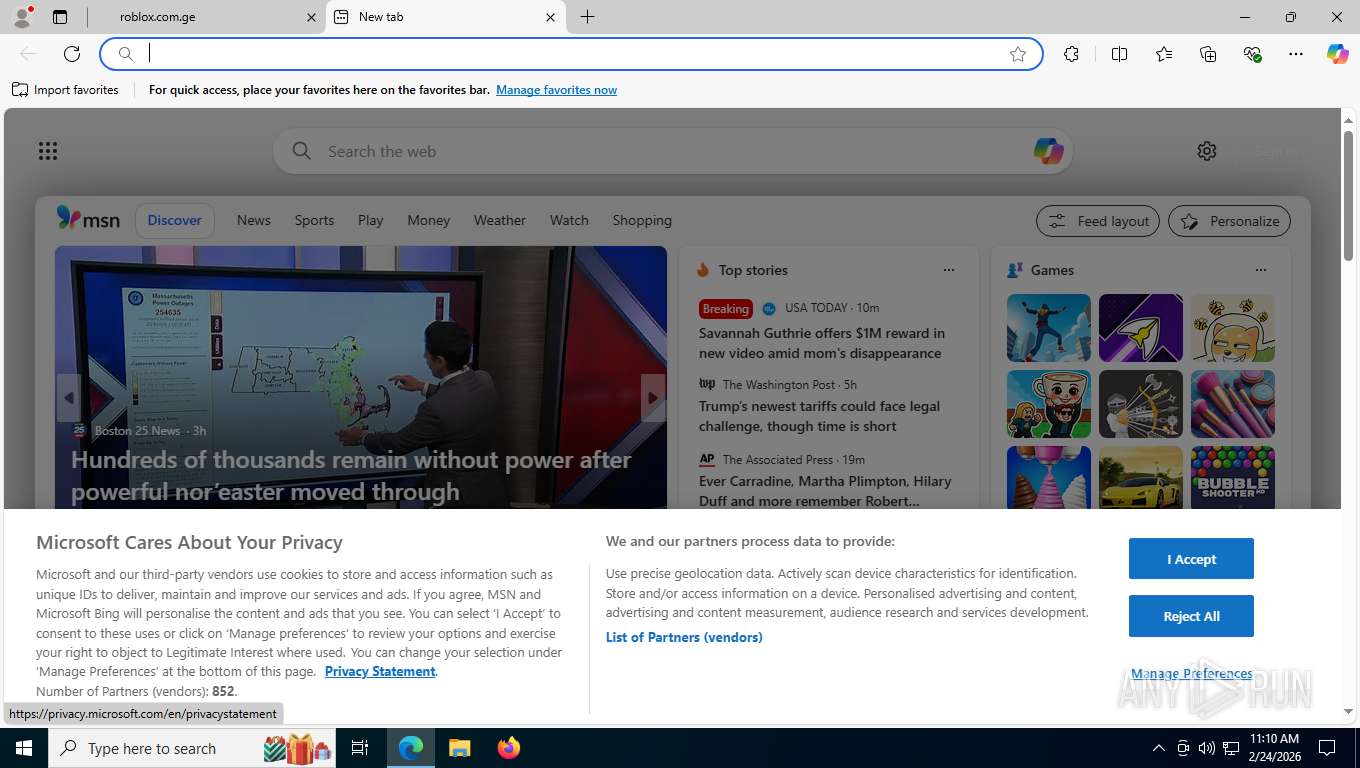Click the Copilot icon in the search box
Viewport: 1360px width, 768px height.
click(1048, 151)
